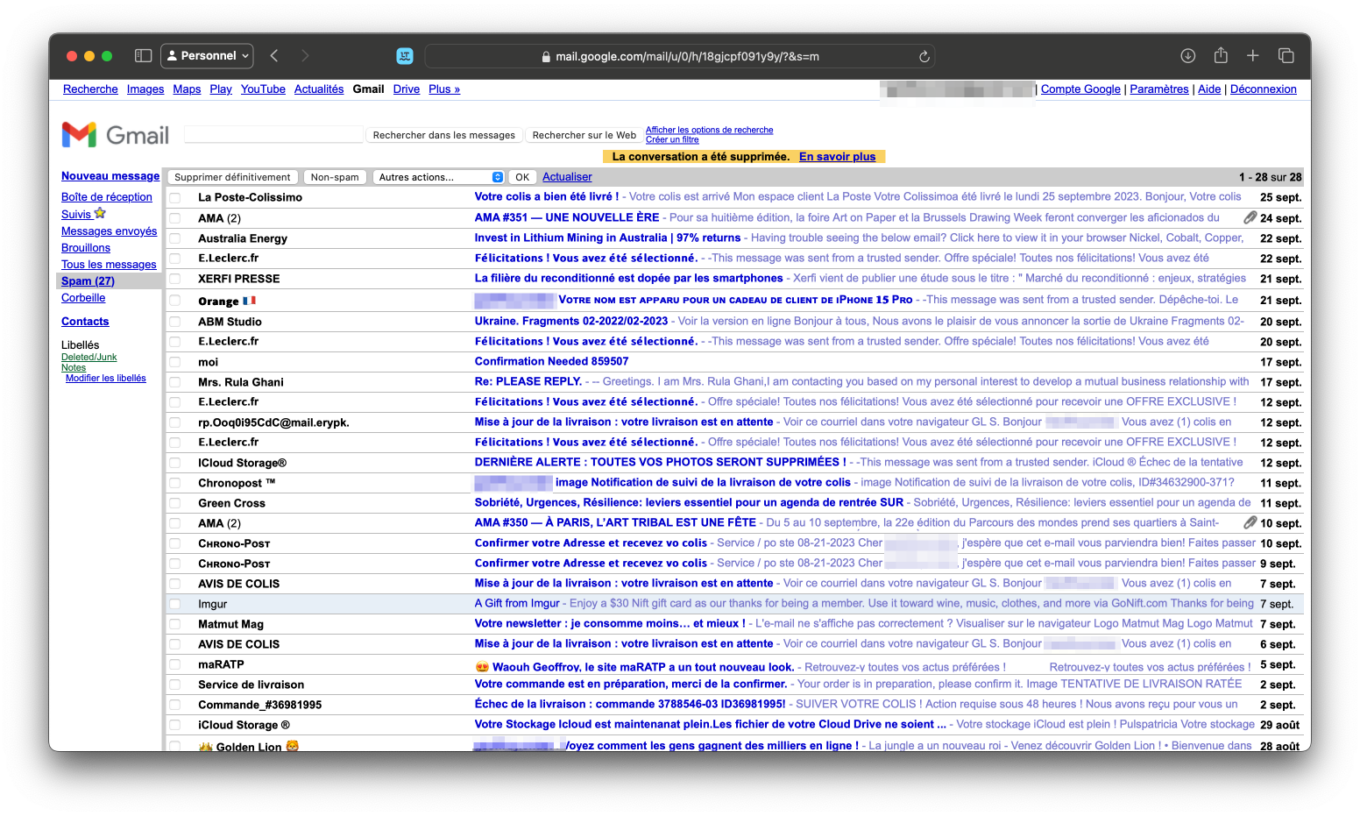Click the star icon beside Suivis
Screen dimensions: 1360x816
[100, 213]
